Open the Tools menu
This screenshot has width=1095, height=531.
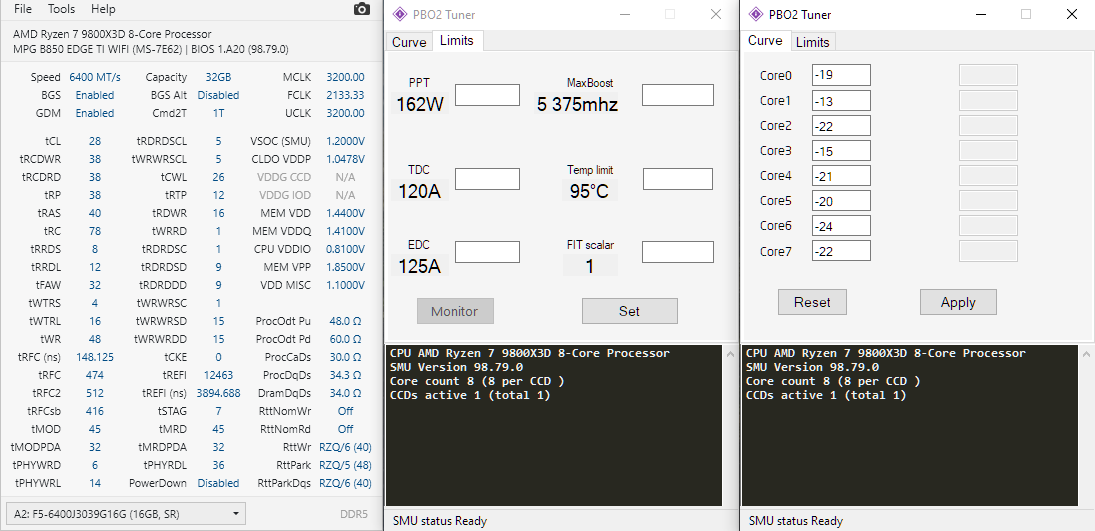(61, 9)
